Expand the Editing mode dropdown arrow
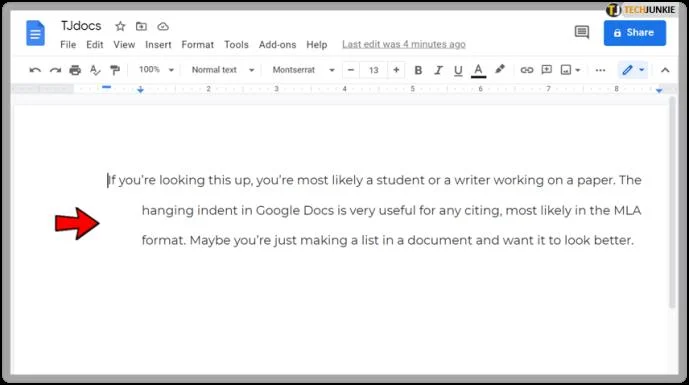689x385 pixels. pos(642,70)
